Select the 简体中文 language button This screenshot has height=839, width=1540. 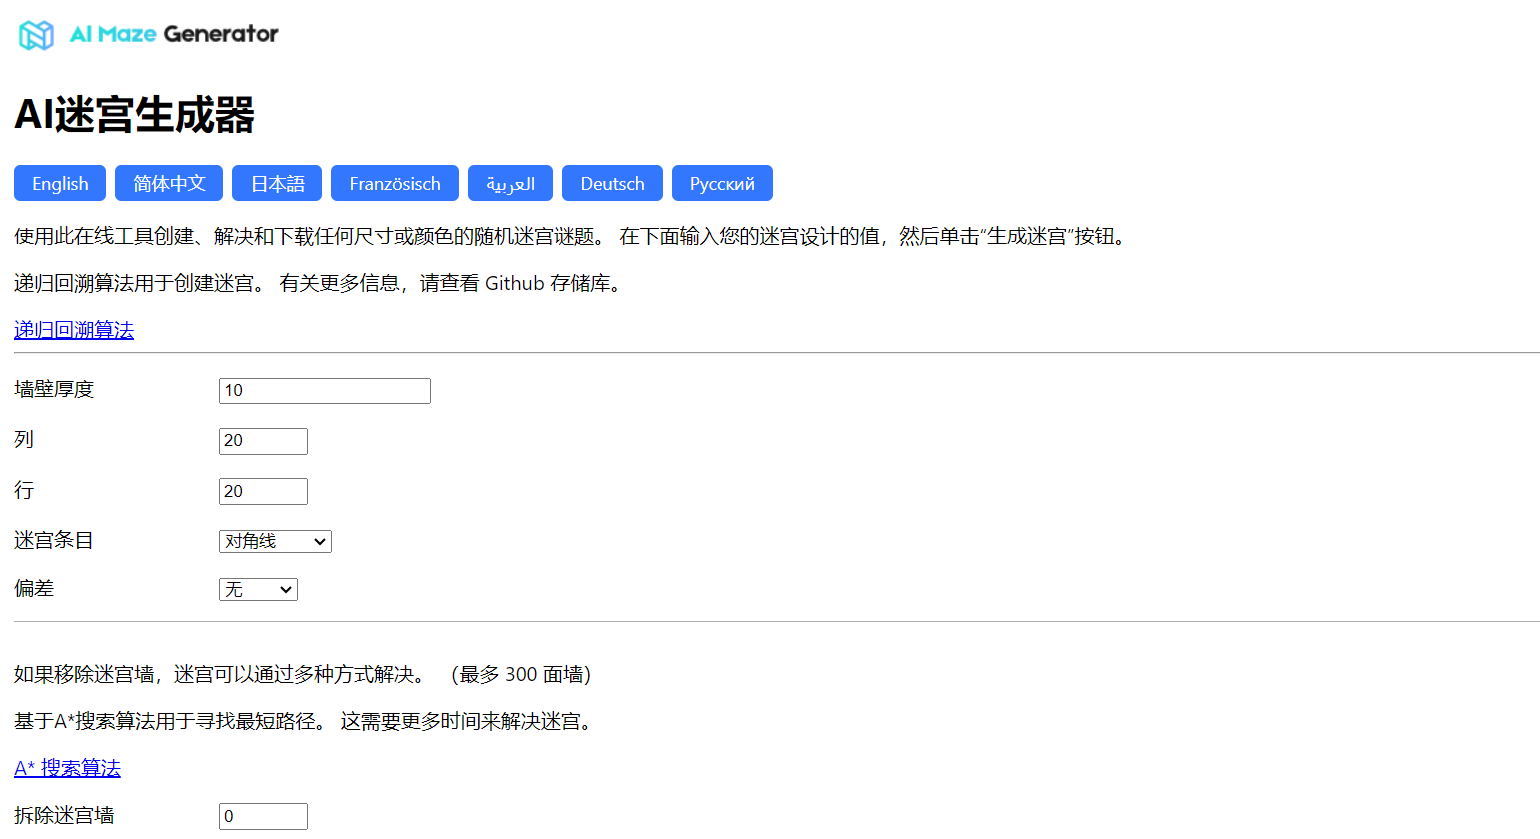click(169, 183)
